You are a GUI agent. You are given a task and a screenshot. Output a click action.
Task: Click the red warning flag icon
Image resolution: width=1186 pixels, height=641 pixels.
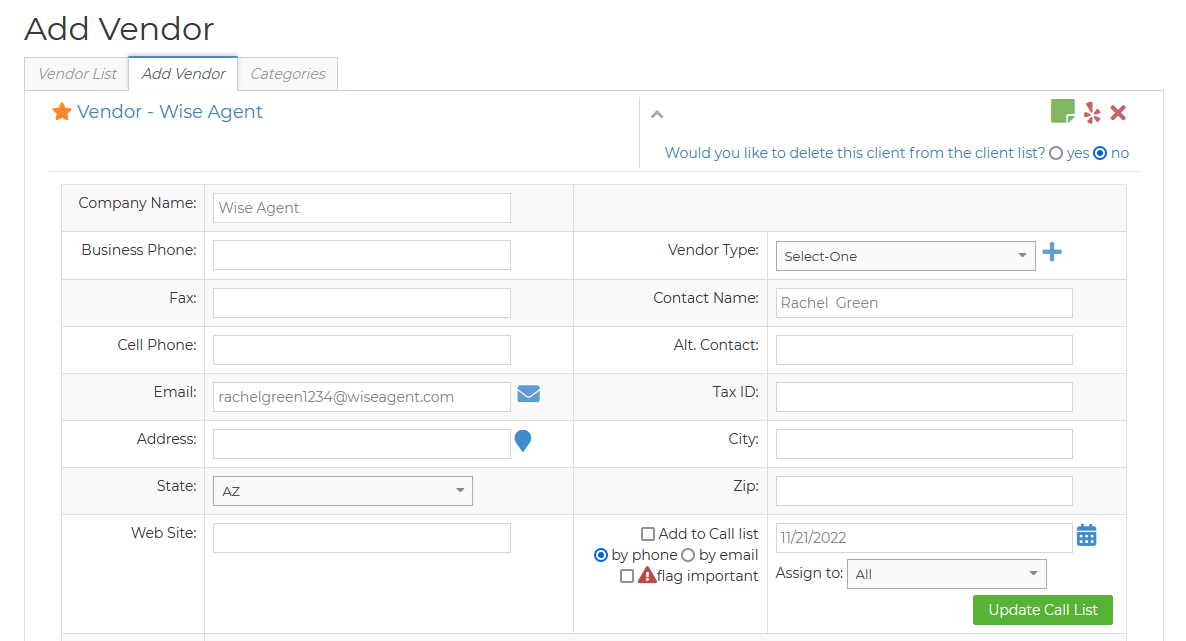tap(647, 575)
